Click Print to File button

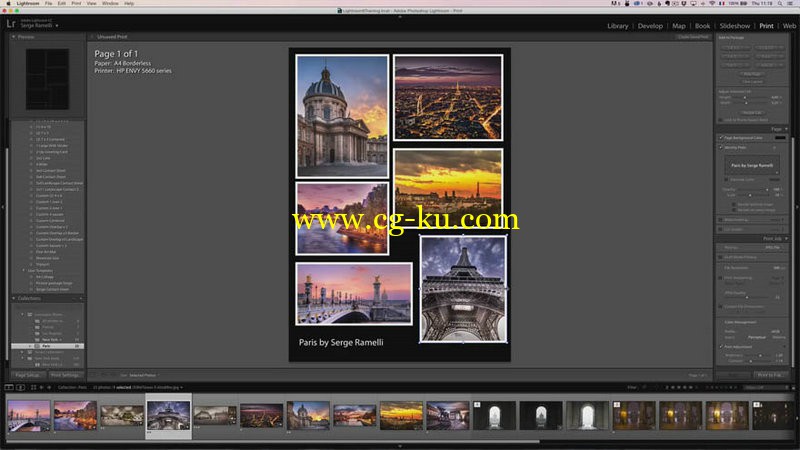[x=770, y=375]
